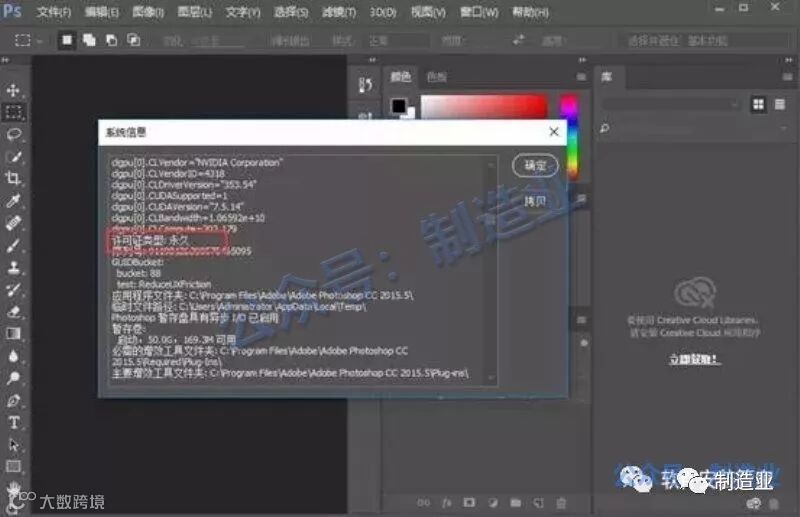Click the link layers icon

pos(423,503)
